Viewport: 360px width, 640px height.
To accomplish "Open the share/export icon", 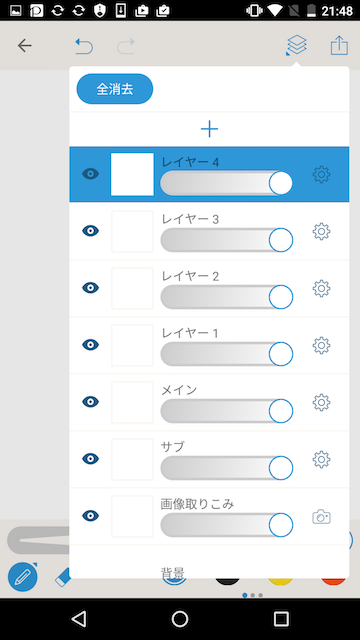I will coord(339,45).
